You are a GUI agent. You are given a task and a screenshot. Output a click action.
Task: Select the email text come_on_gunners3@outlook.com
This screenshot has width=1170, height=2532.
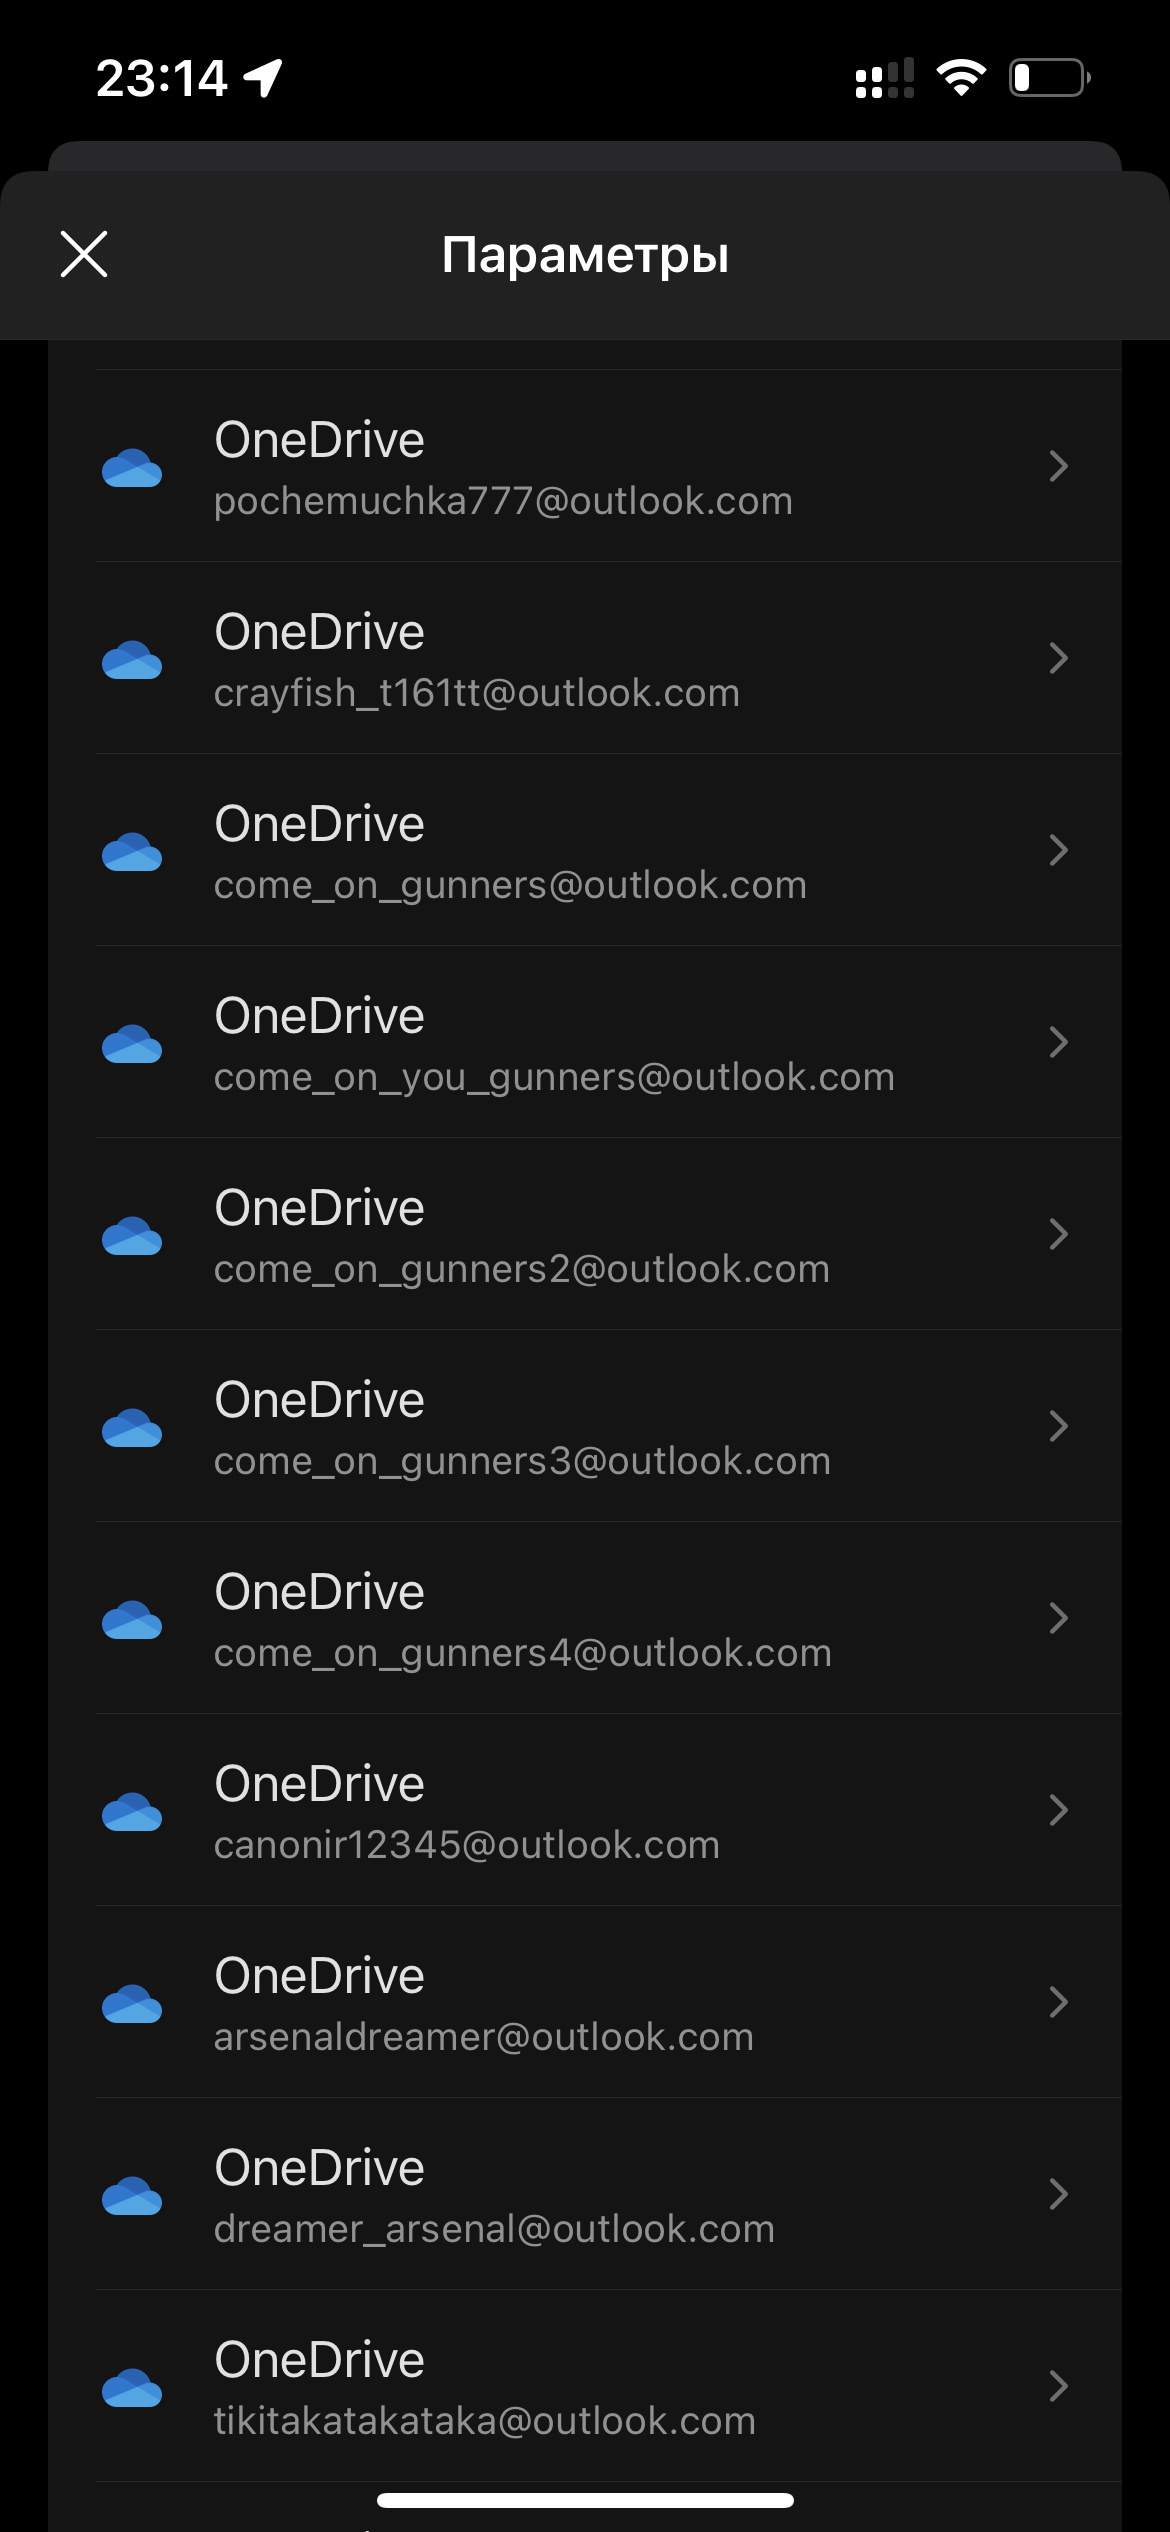point(522,1461)
